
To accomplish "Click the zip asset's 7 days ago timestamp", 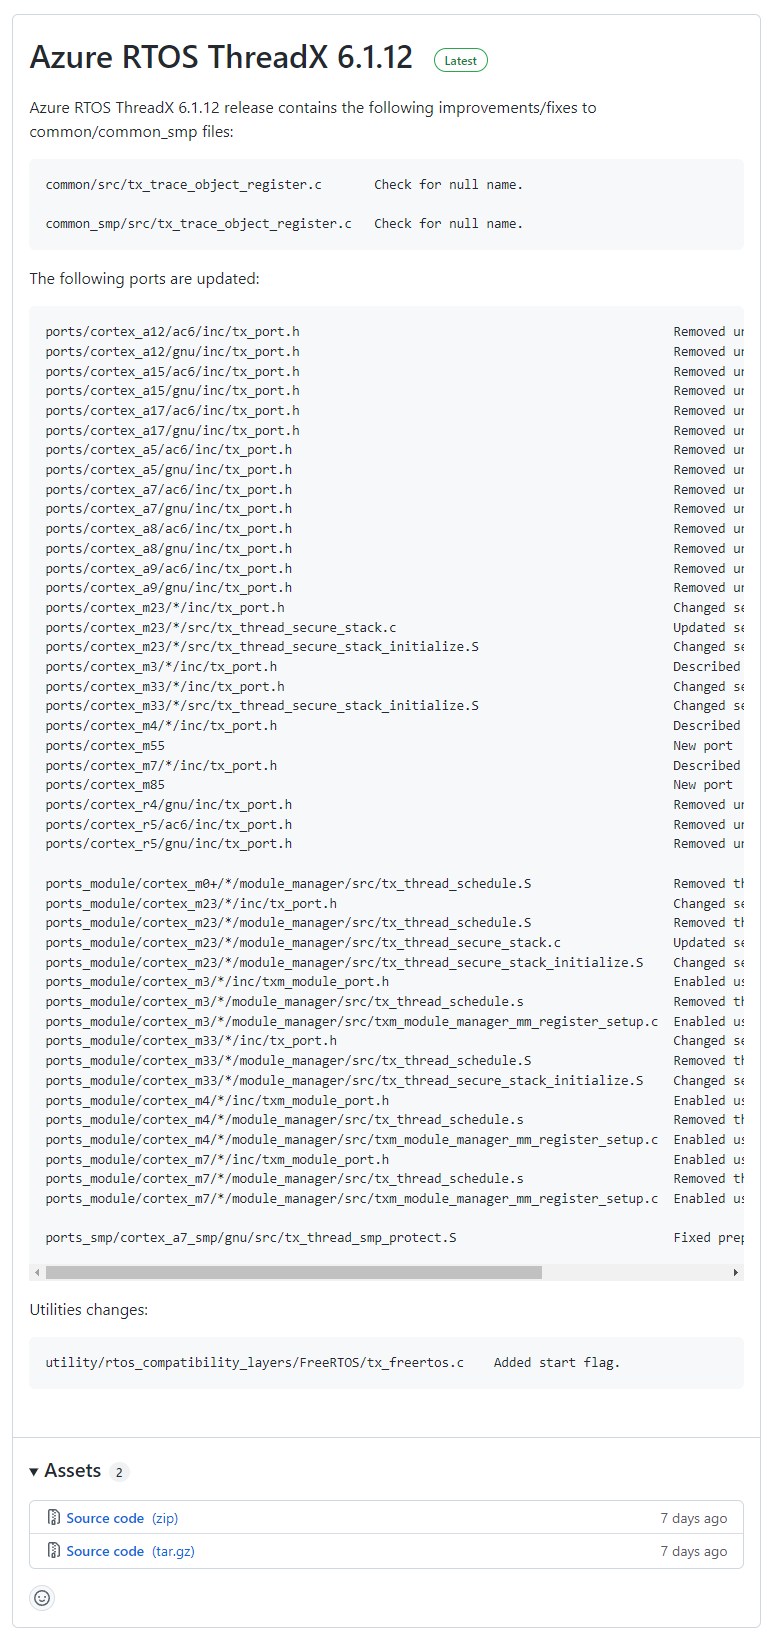I will point(694,1518).
